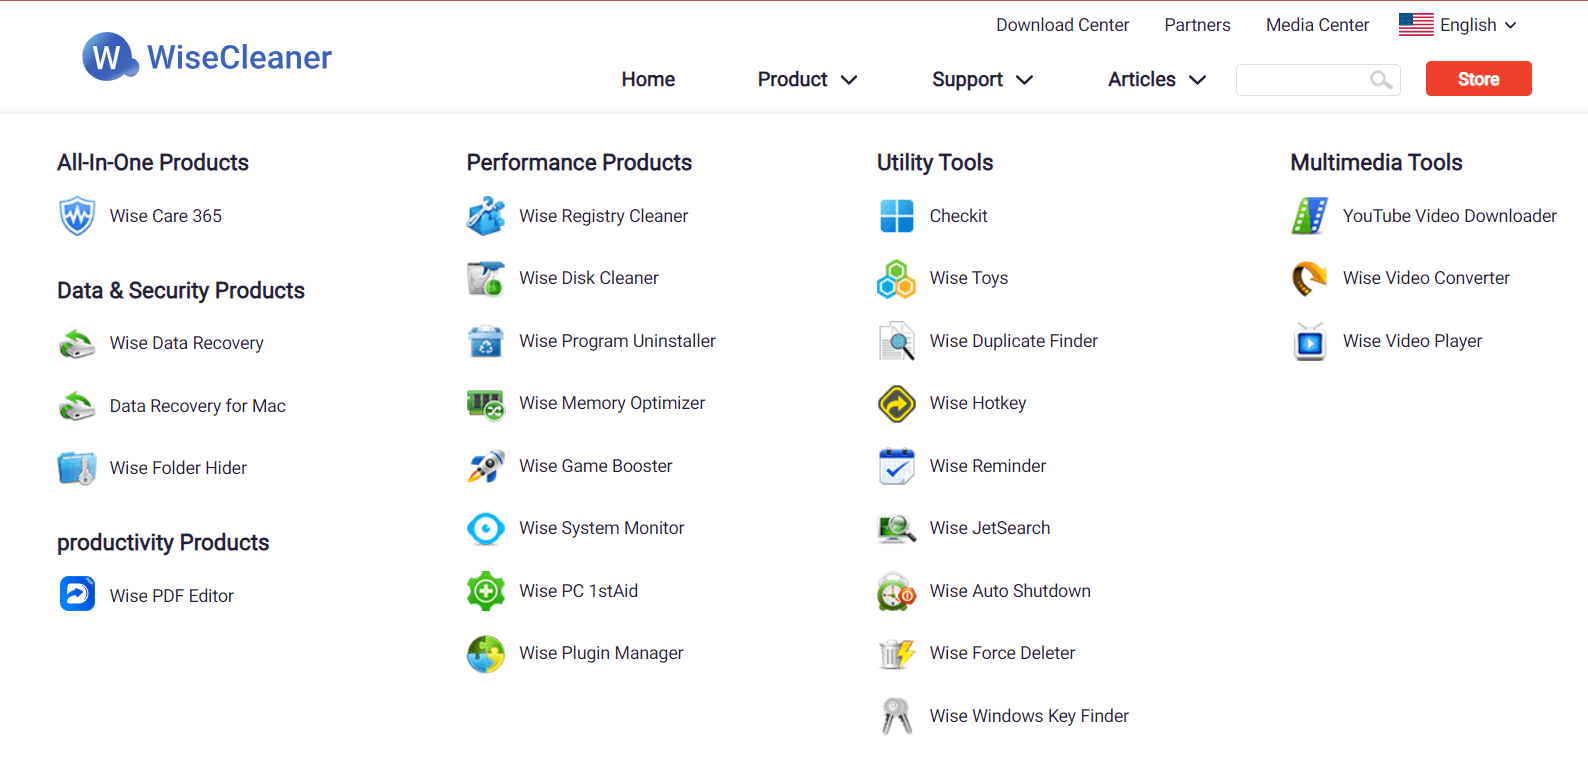1588x765 pixels.
Task: Click the Wise Hotkey icon
Action: [897, 404]
